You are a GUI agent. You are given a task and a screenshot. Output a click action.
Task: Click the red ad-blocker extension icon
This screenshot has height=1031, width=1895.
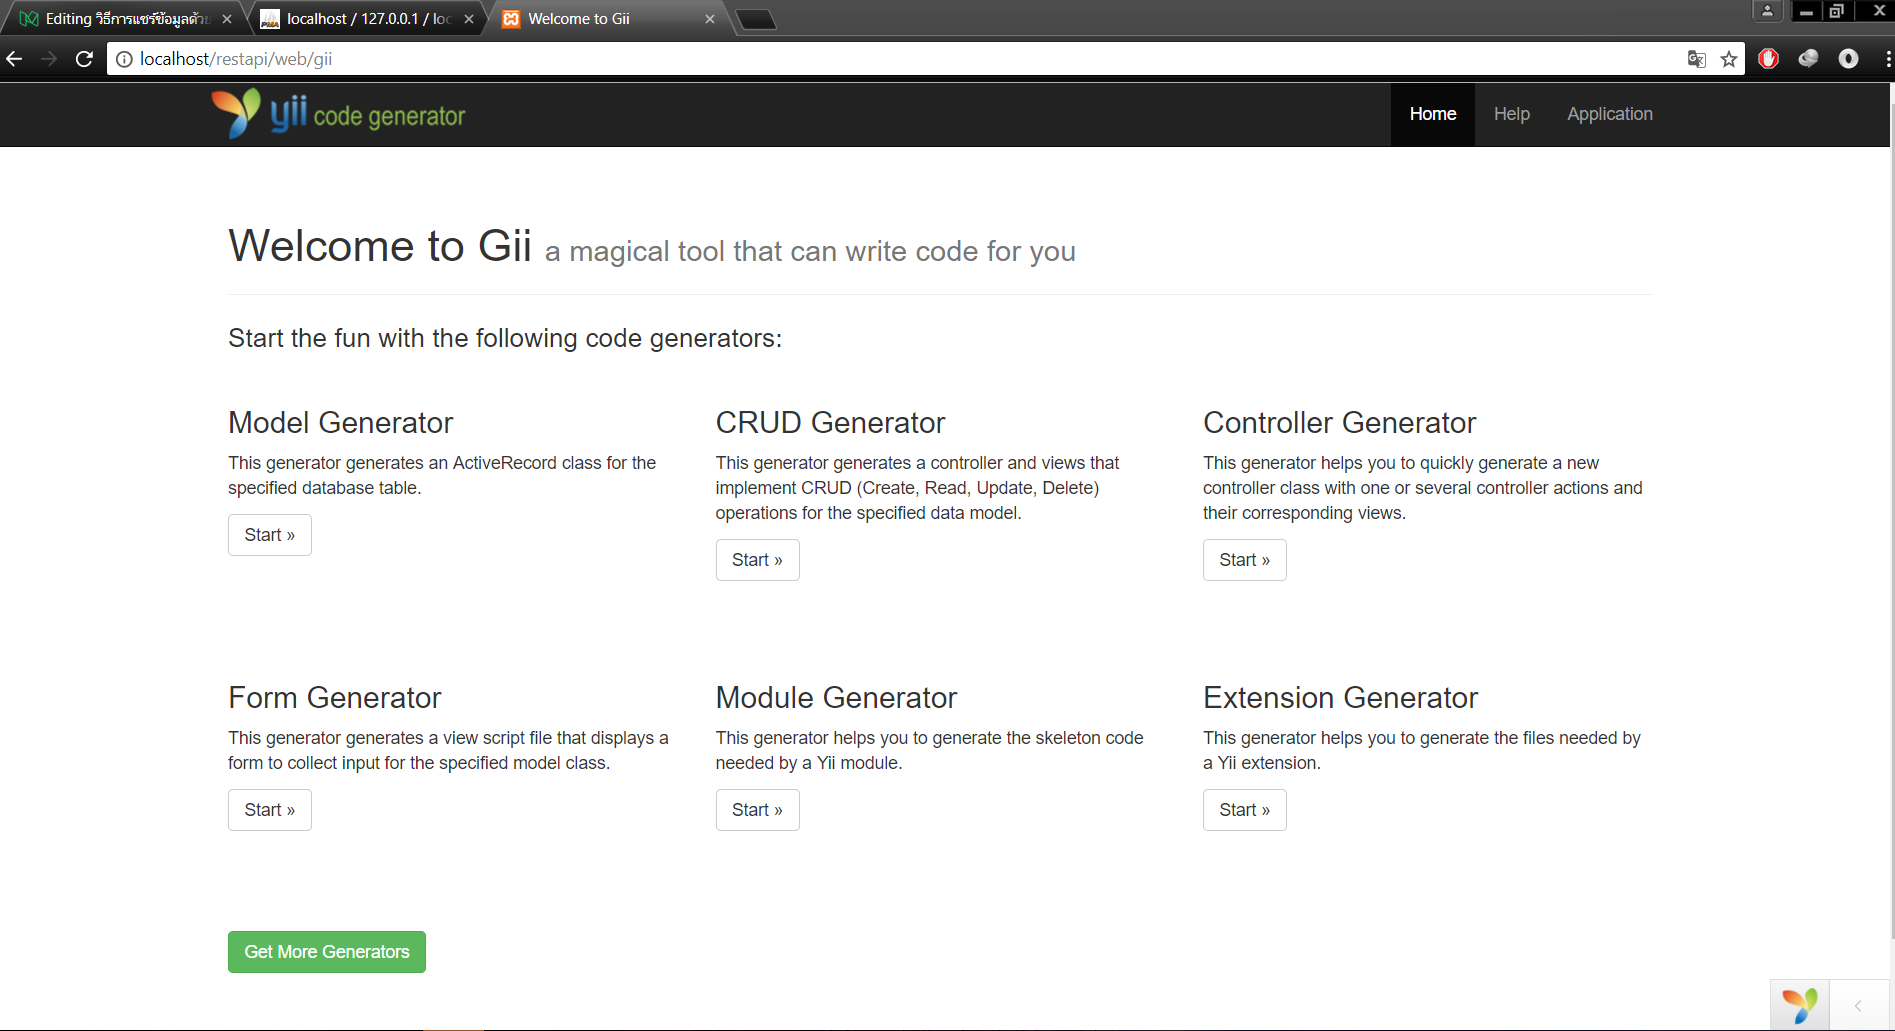tap(1768, 59)
